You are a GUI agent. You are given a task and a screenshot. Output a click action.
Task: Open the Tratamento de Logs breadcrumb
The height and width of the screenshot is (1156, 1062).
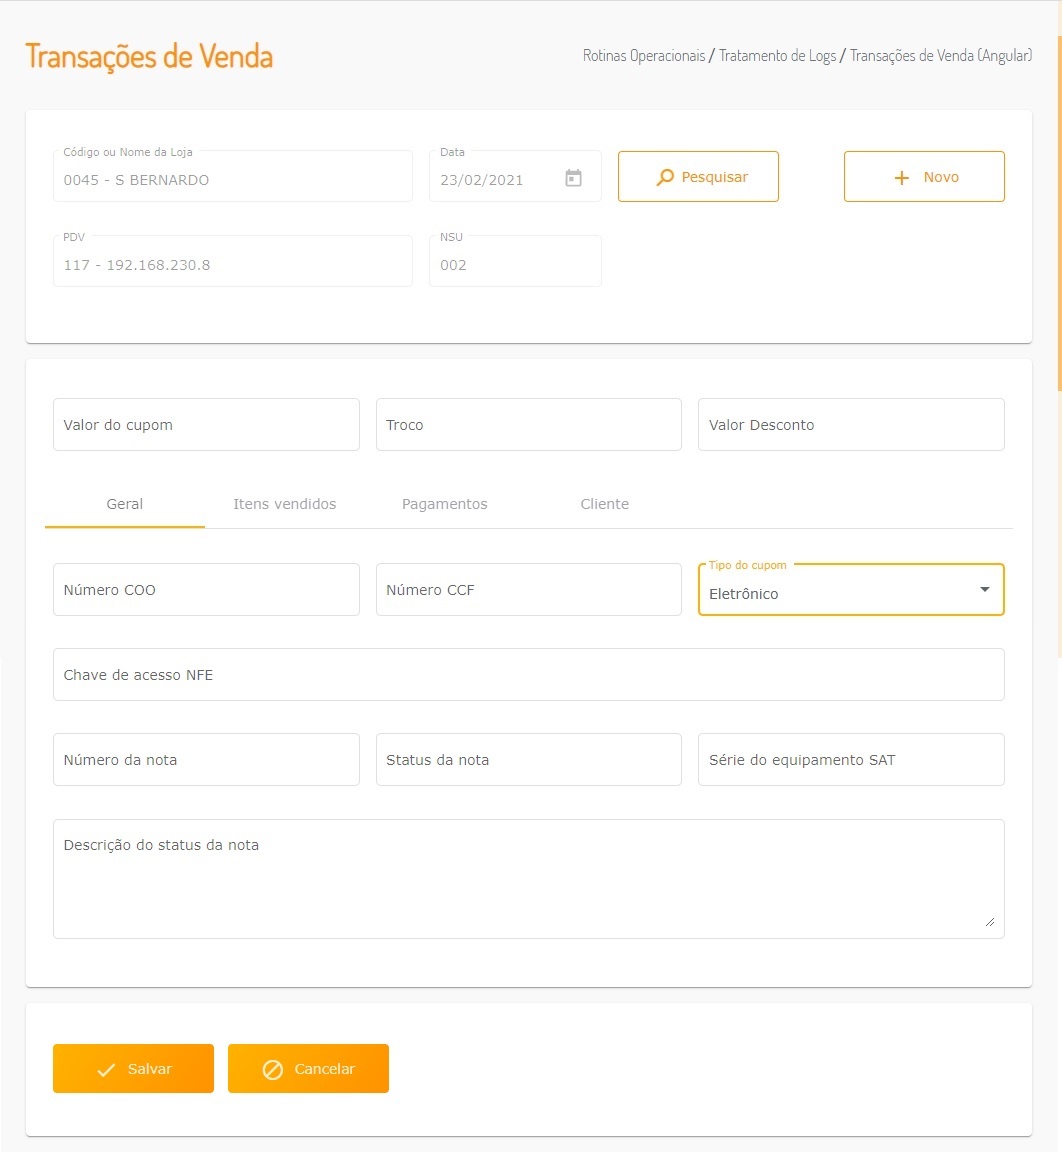pos(777,56)
